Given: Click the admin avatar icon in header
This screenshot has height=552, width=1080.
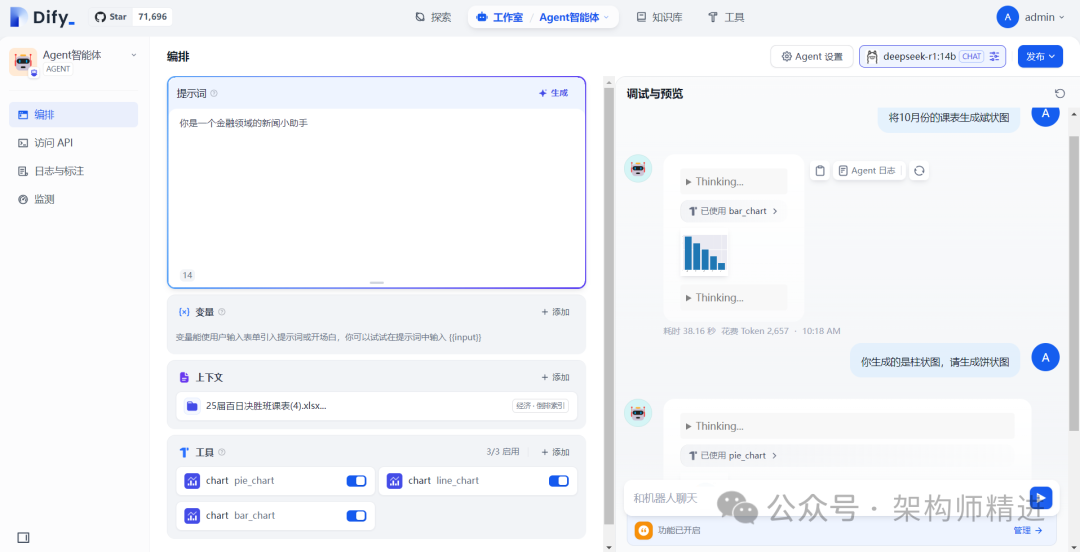Looking at the screenshot, I should (x=1008, y=17).
